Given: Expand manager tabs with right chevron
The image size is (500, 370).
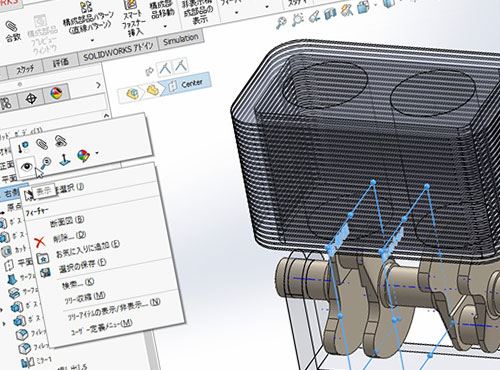Looking at the screenshot, I should pyautogui.click(x=98, y=85).
